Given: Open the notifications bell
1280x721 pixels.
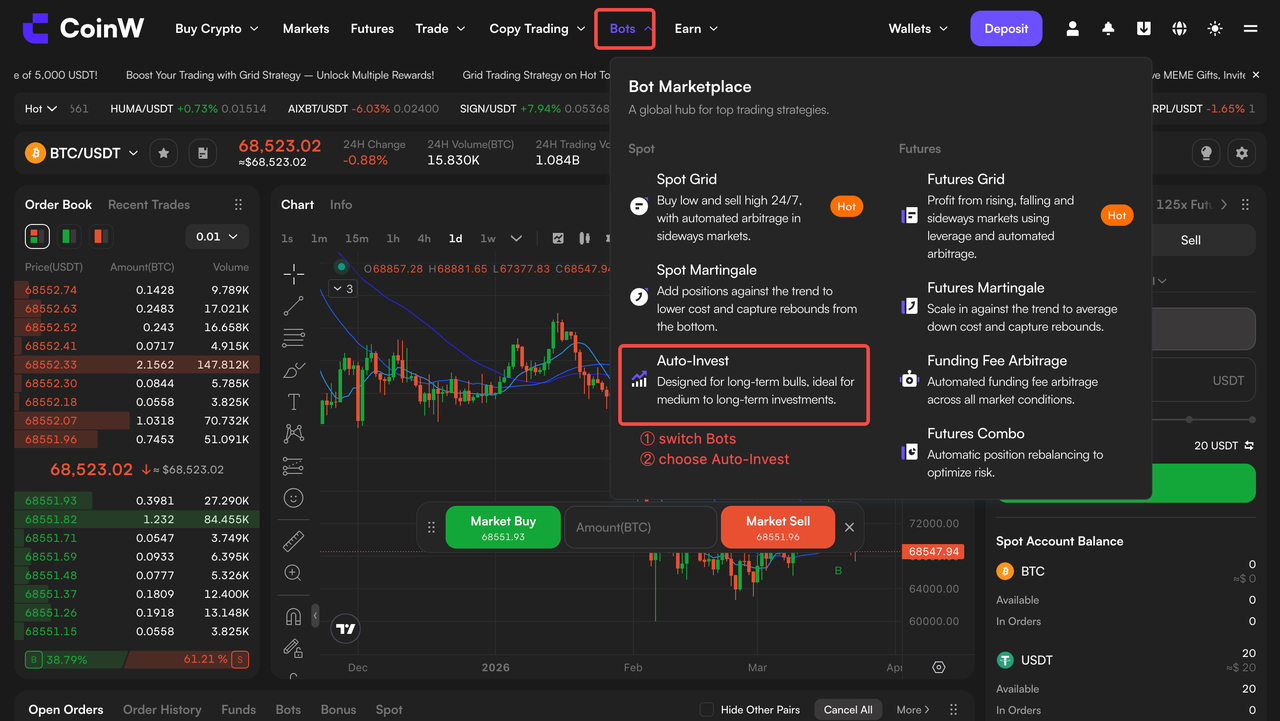Looking at the screenshot, I should 1108,29.
